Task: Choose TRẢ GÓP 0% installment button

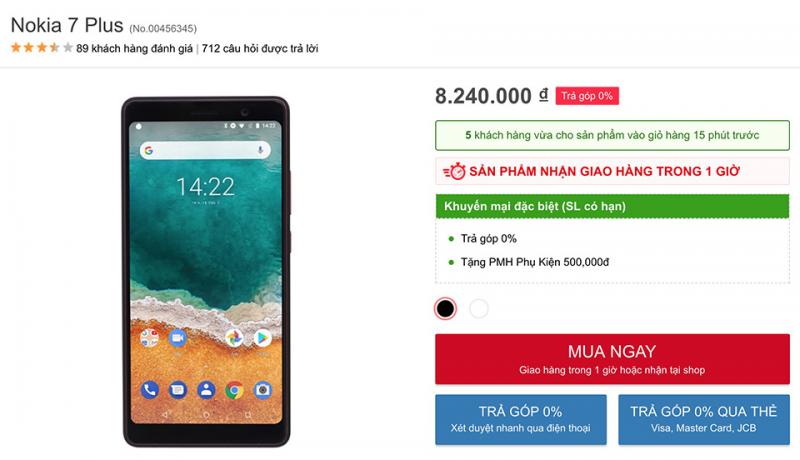Action: (521, 419)
